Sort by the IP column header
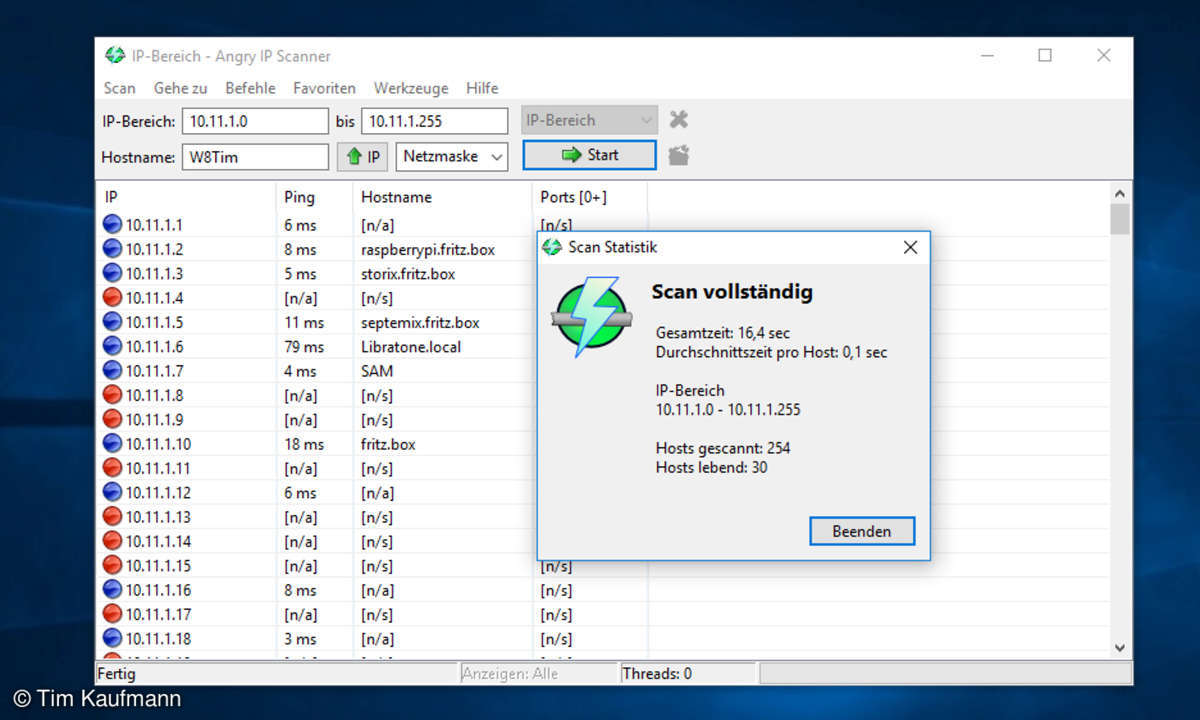 pyautogui.click(x=185, y=197)
